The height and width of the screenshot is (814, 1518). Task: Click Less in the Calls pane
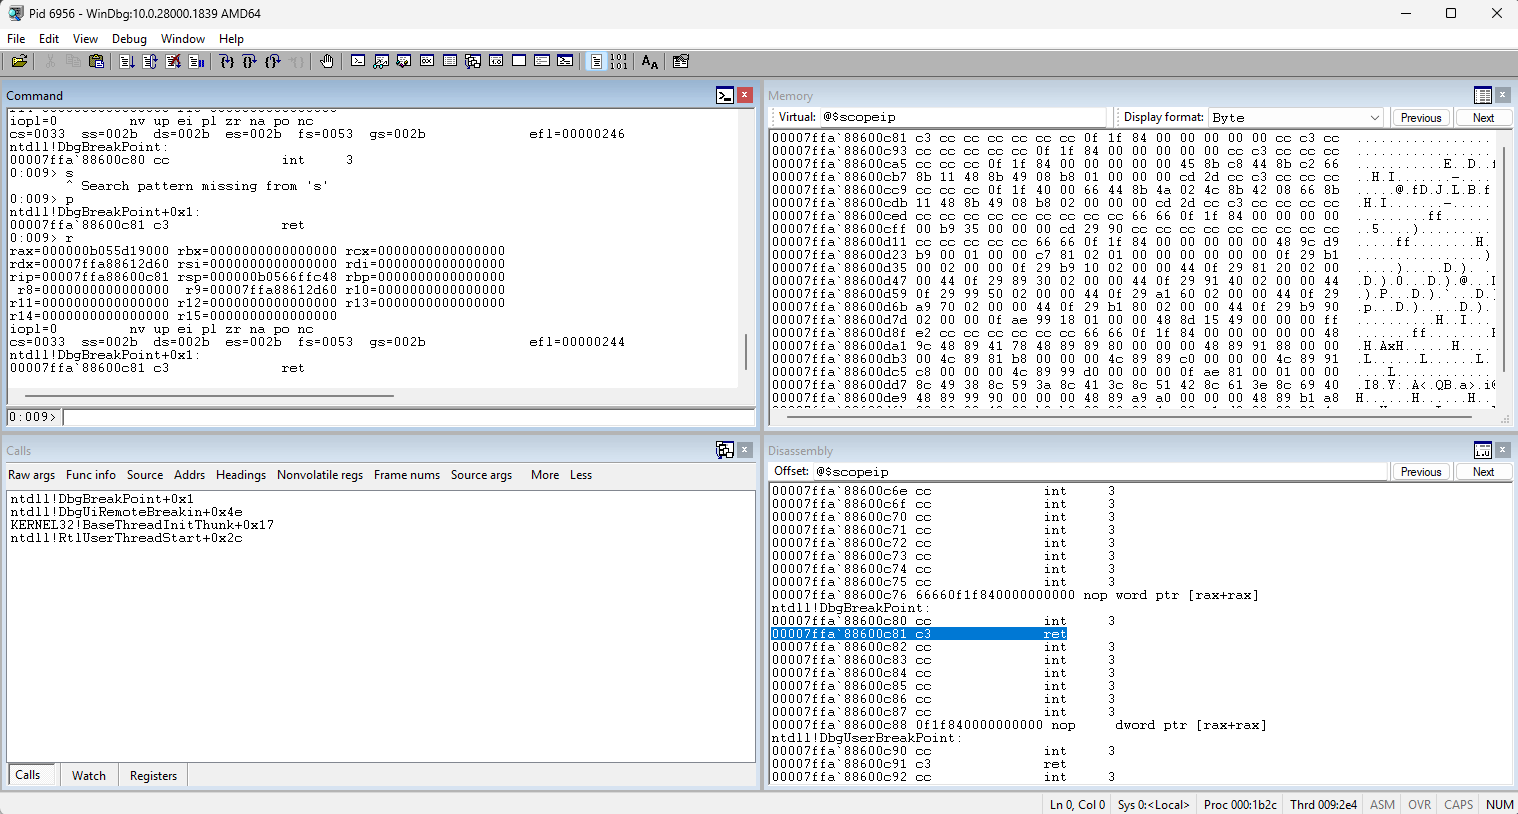tap(581, 475)
